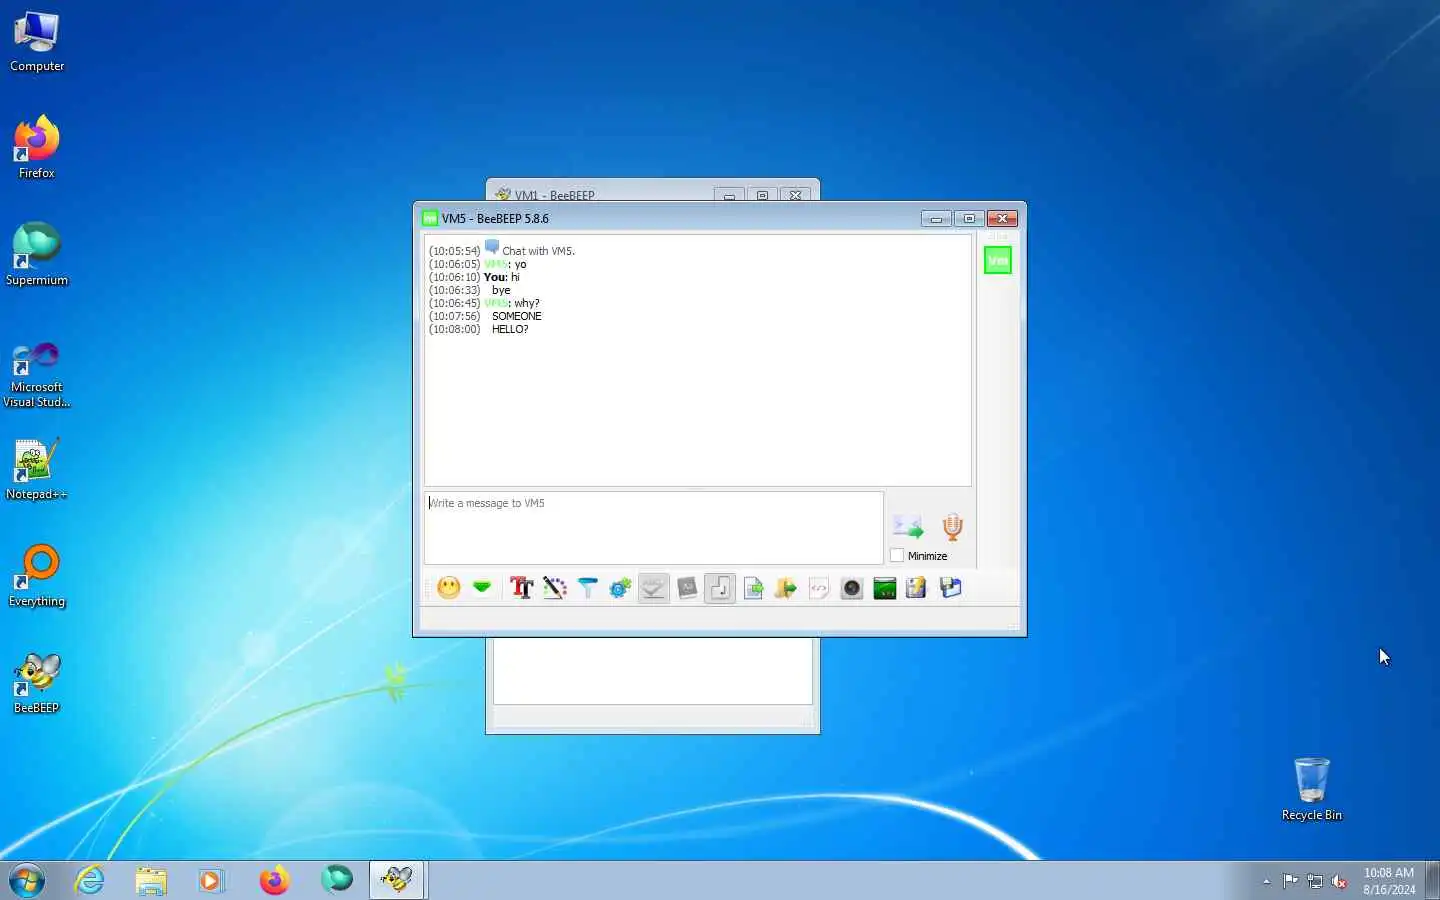The width and height of the screenshot is (1440, 900).
Task: Save the chat with floppy icon
Action: pos(916,588)
